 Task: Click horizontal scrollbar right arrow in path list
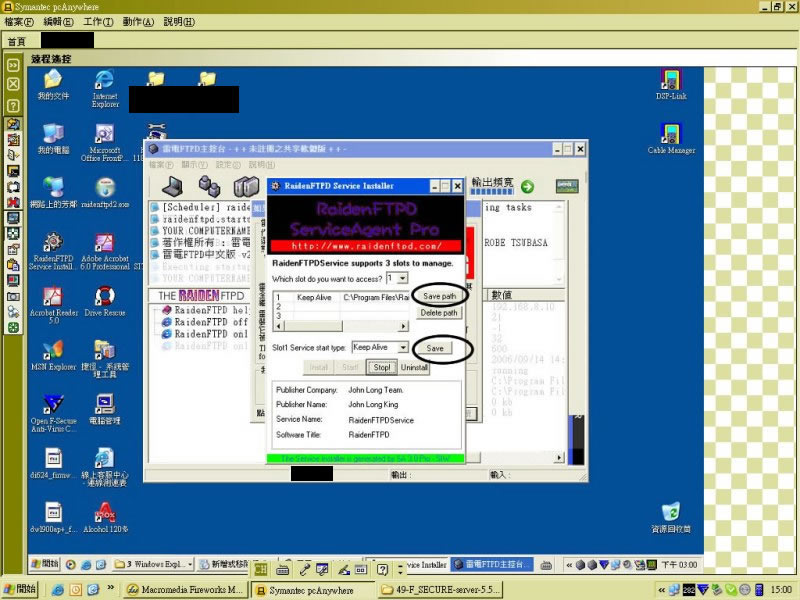click(x=404, y=326)
